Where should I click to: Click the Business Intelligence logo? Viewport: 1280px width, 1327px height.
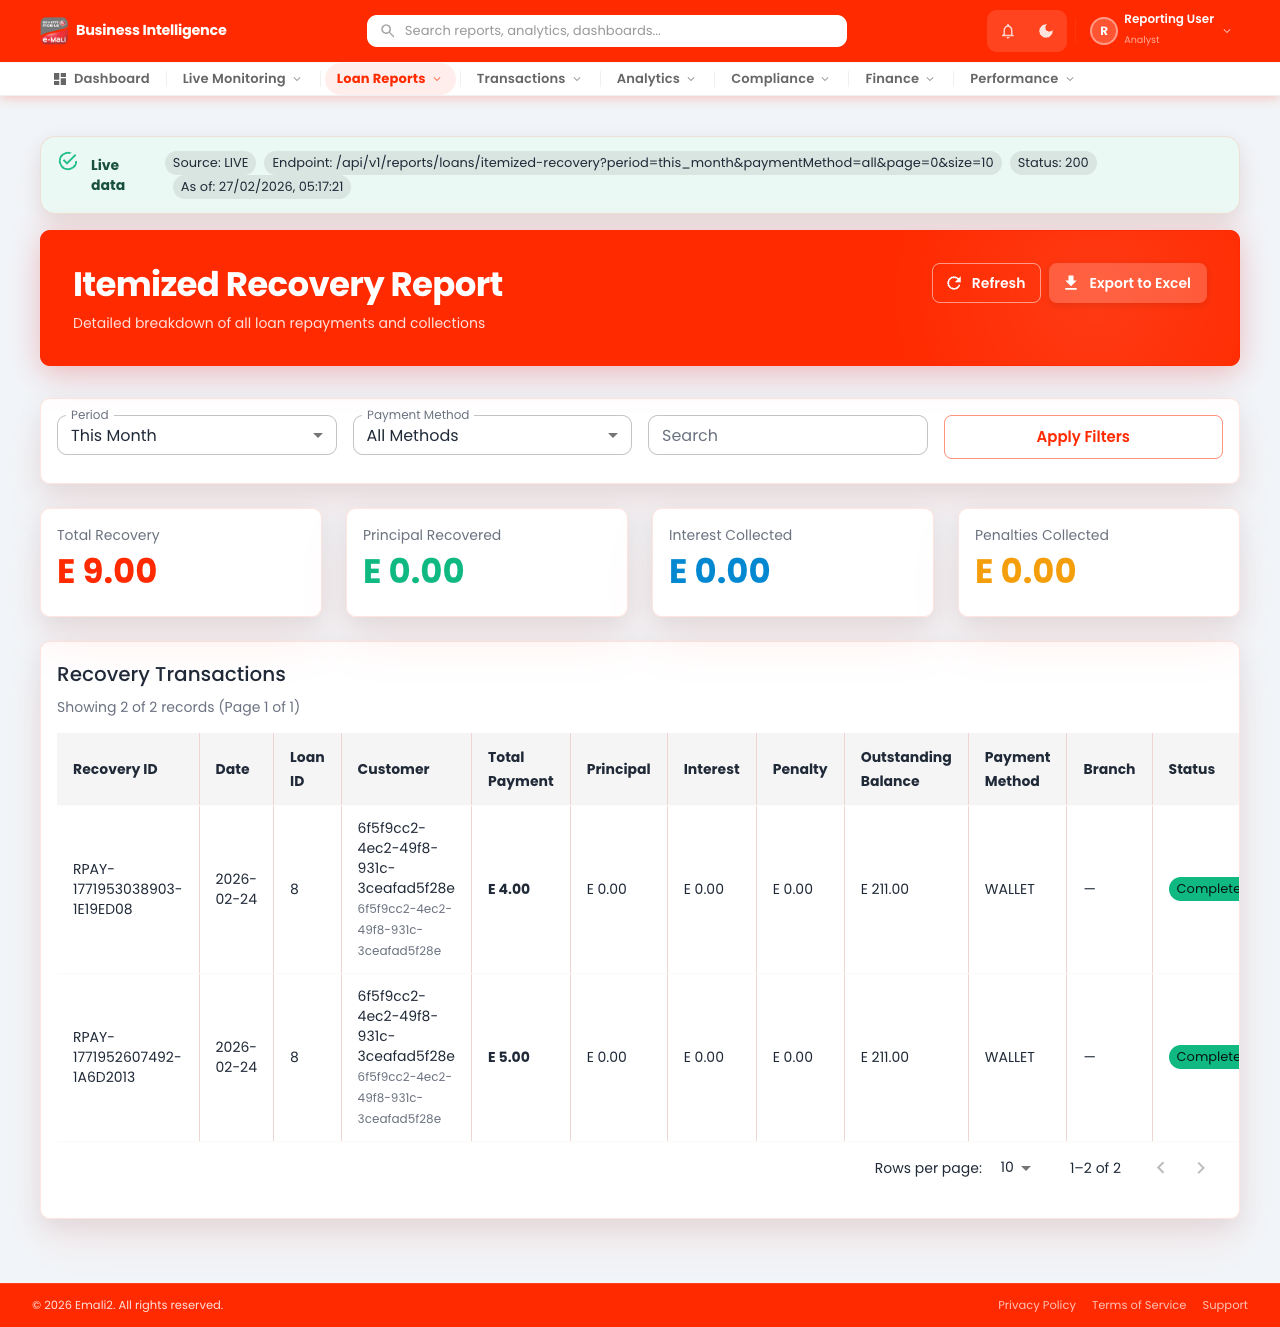54,31
